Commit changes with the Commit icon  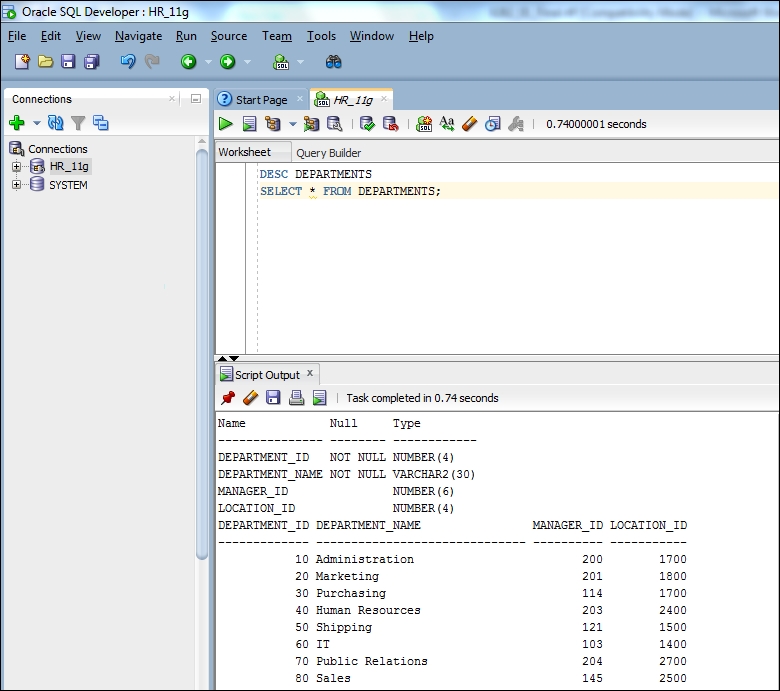tap(367, 124)
